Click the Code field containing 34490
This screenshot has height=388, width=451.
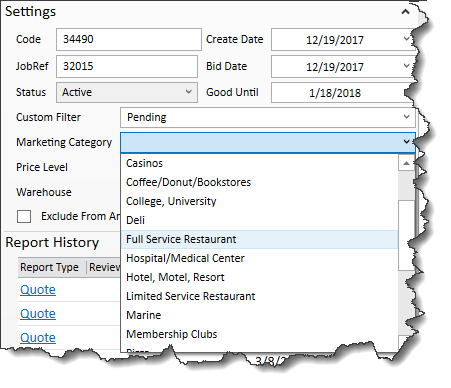(129, 39)
